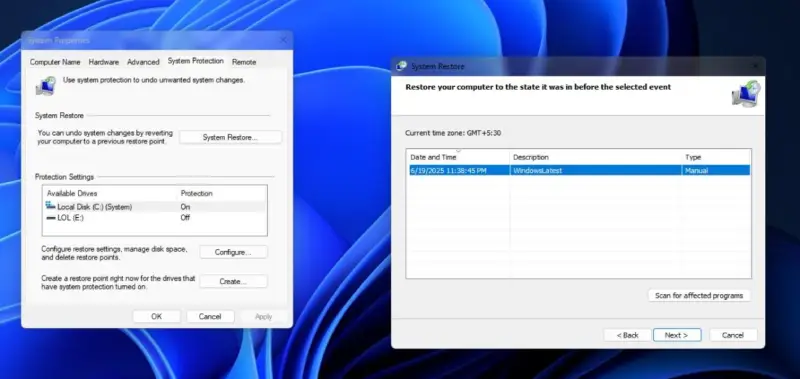Click the LOL (E:) drive icon
The width and height of the screenshot is (800, 379).
click(x=51, y=218)
